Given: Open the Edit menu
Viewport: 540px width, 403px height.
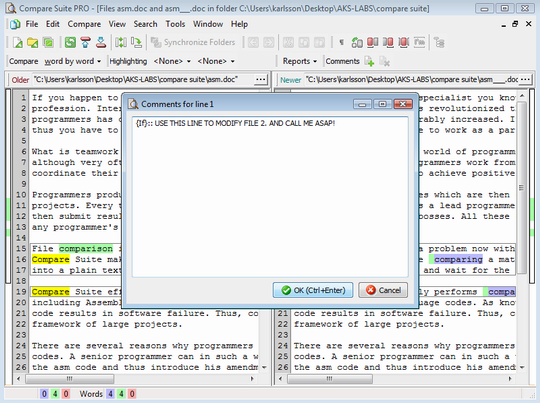Looking at the screenshot, I should pyautogui.click(x=53, y=24).
